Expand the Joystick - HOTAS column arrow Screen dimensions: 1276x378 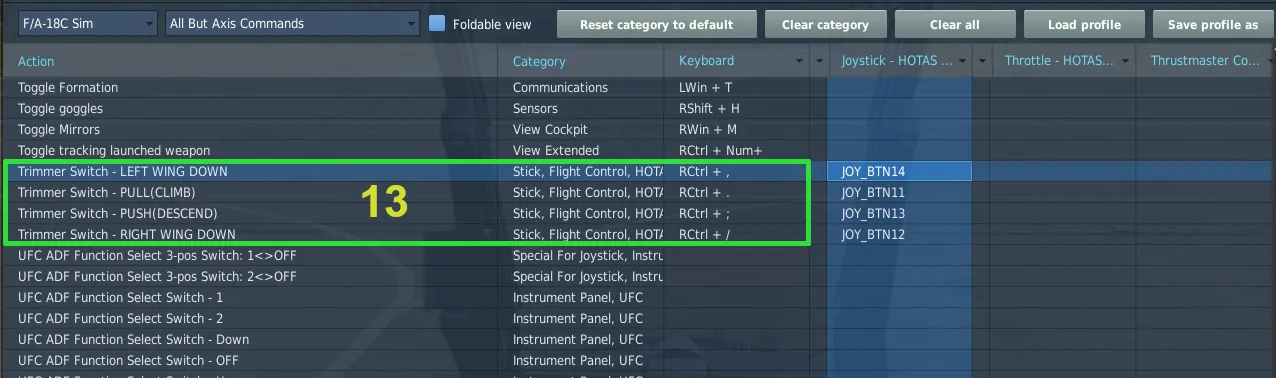(x=960, y=62)
